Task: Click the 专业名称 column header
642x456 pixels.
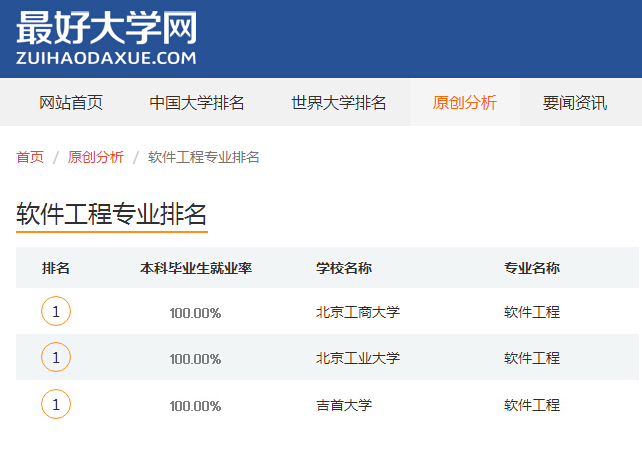Action: pos(531,268)
